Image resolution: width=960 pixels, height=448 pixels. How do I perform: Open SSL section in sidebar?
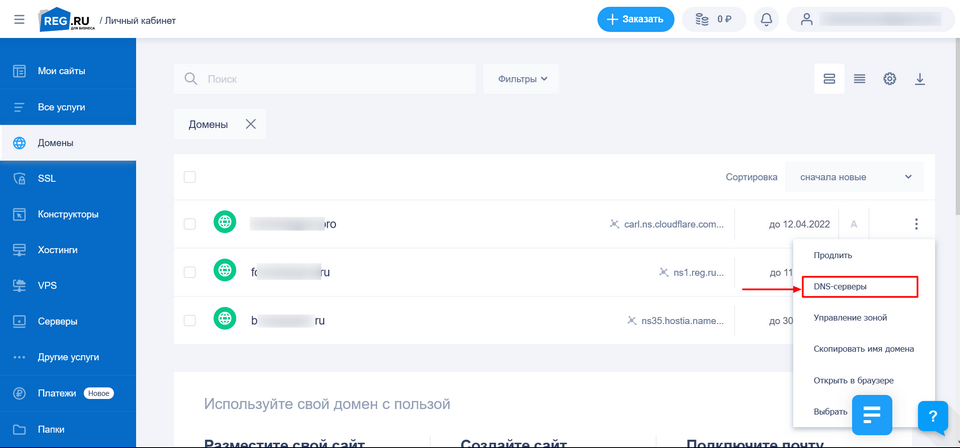68,179
